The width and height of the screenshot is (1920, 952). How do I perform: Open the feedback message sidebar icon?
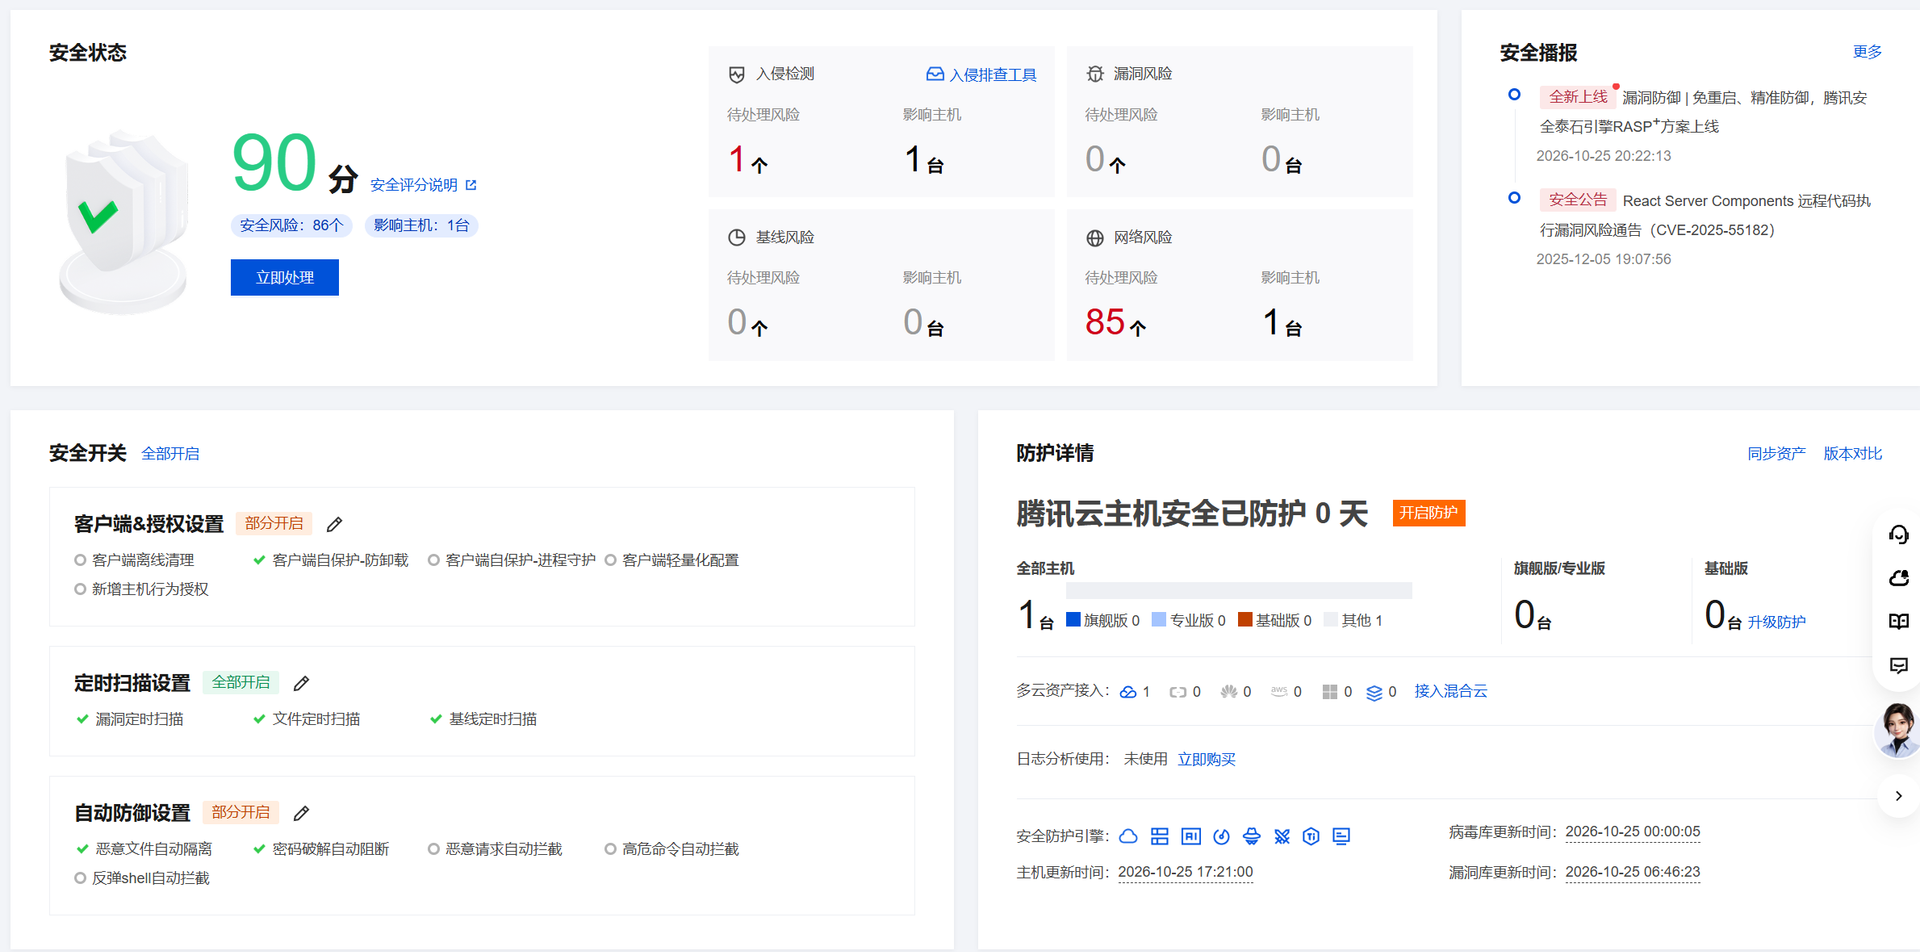click(1898, 666)
